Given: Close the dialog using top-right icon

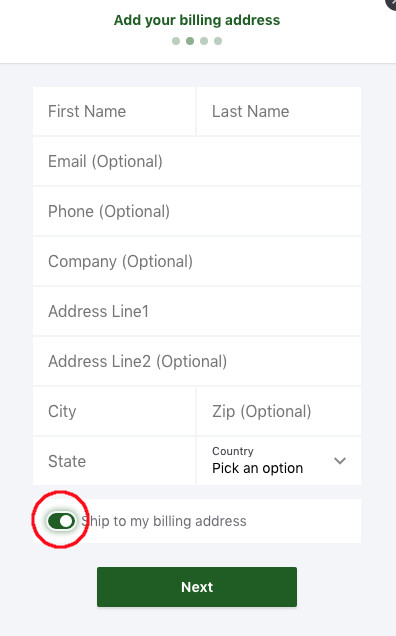Looking at the screenshot, I should (392, 3).
